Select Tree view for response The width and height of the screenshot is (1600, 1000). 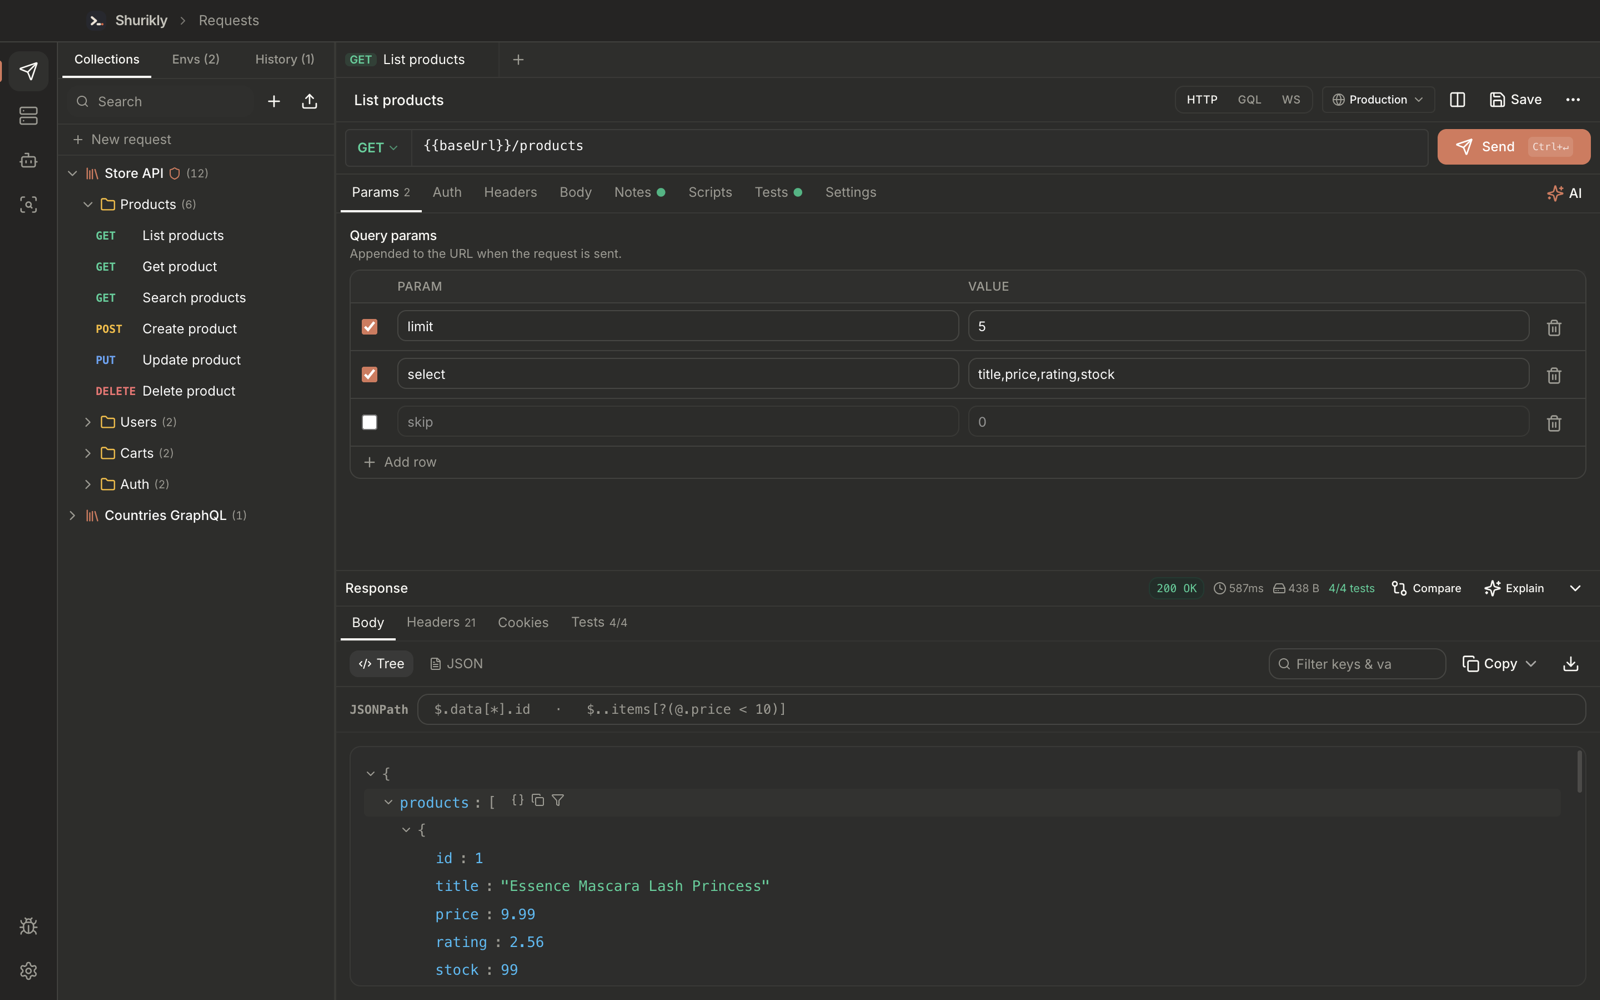(381, 664)
